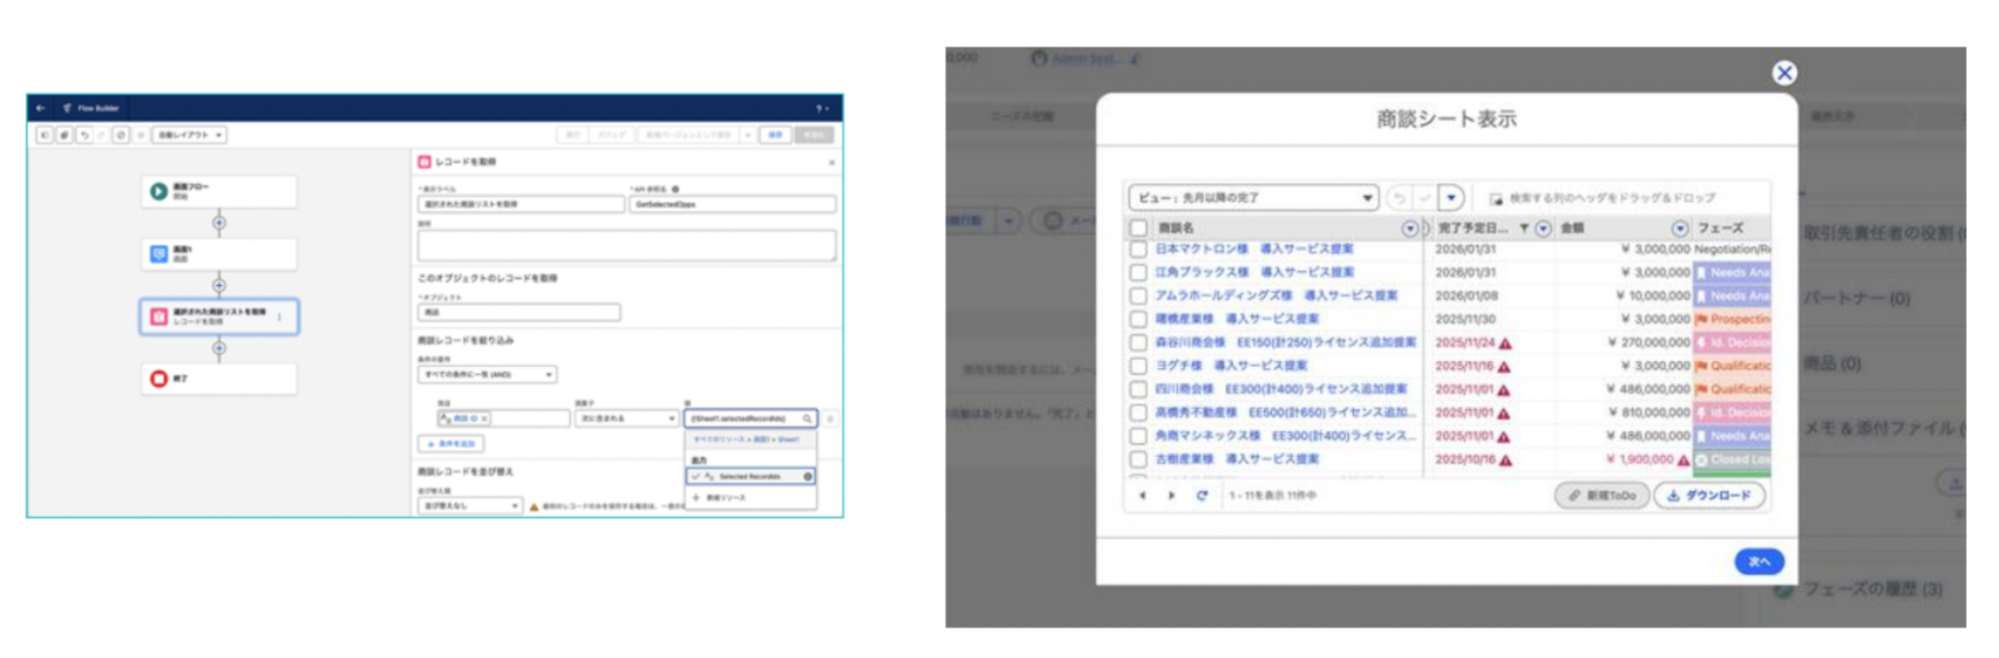Toggle the select-all checkbox in grid header
Viewport: 1999px width, 658px height.
pos(1138,228)
